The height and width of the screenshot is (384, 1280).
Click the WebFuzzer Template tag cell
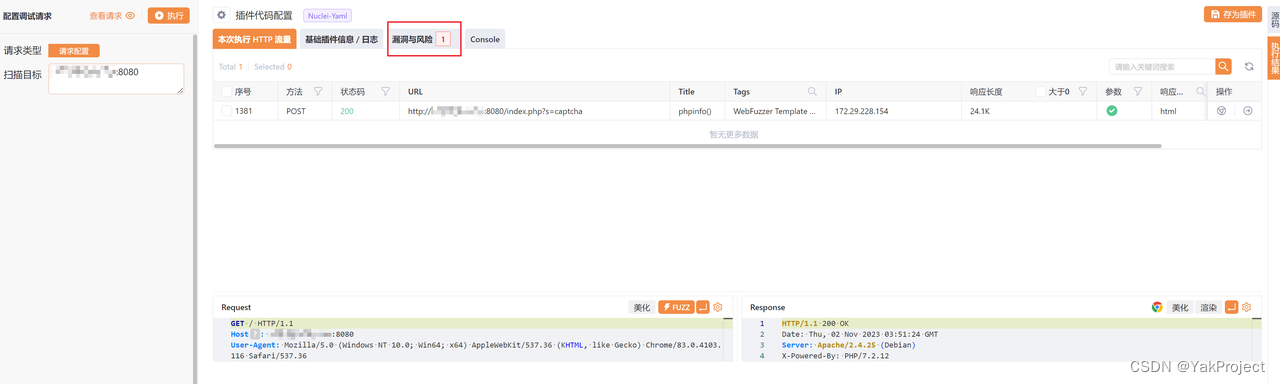click(775, 111)
